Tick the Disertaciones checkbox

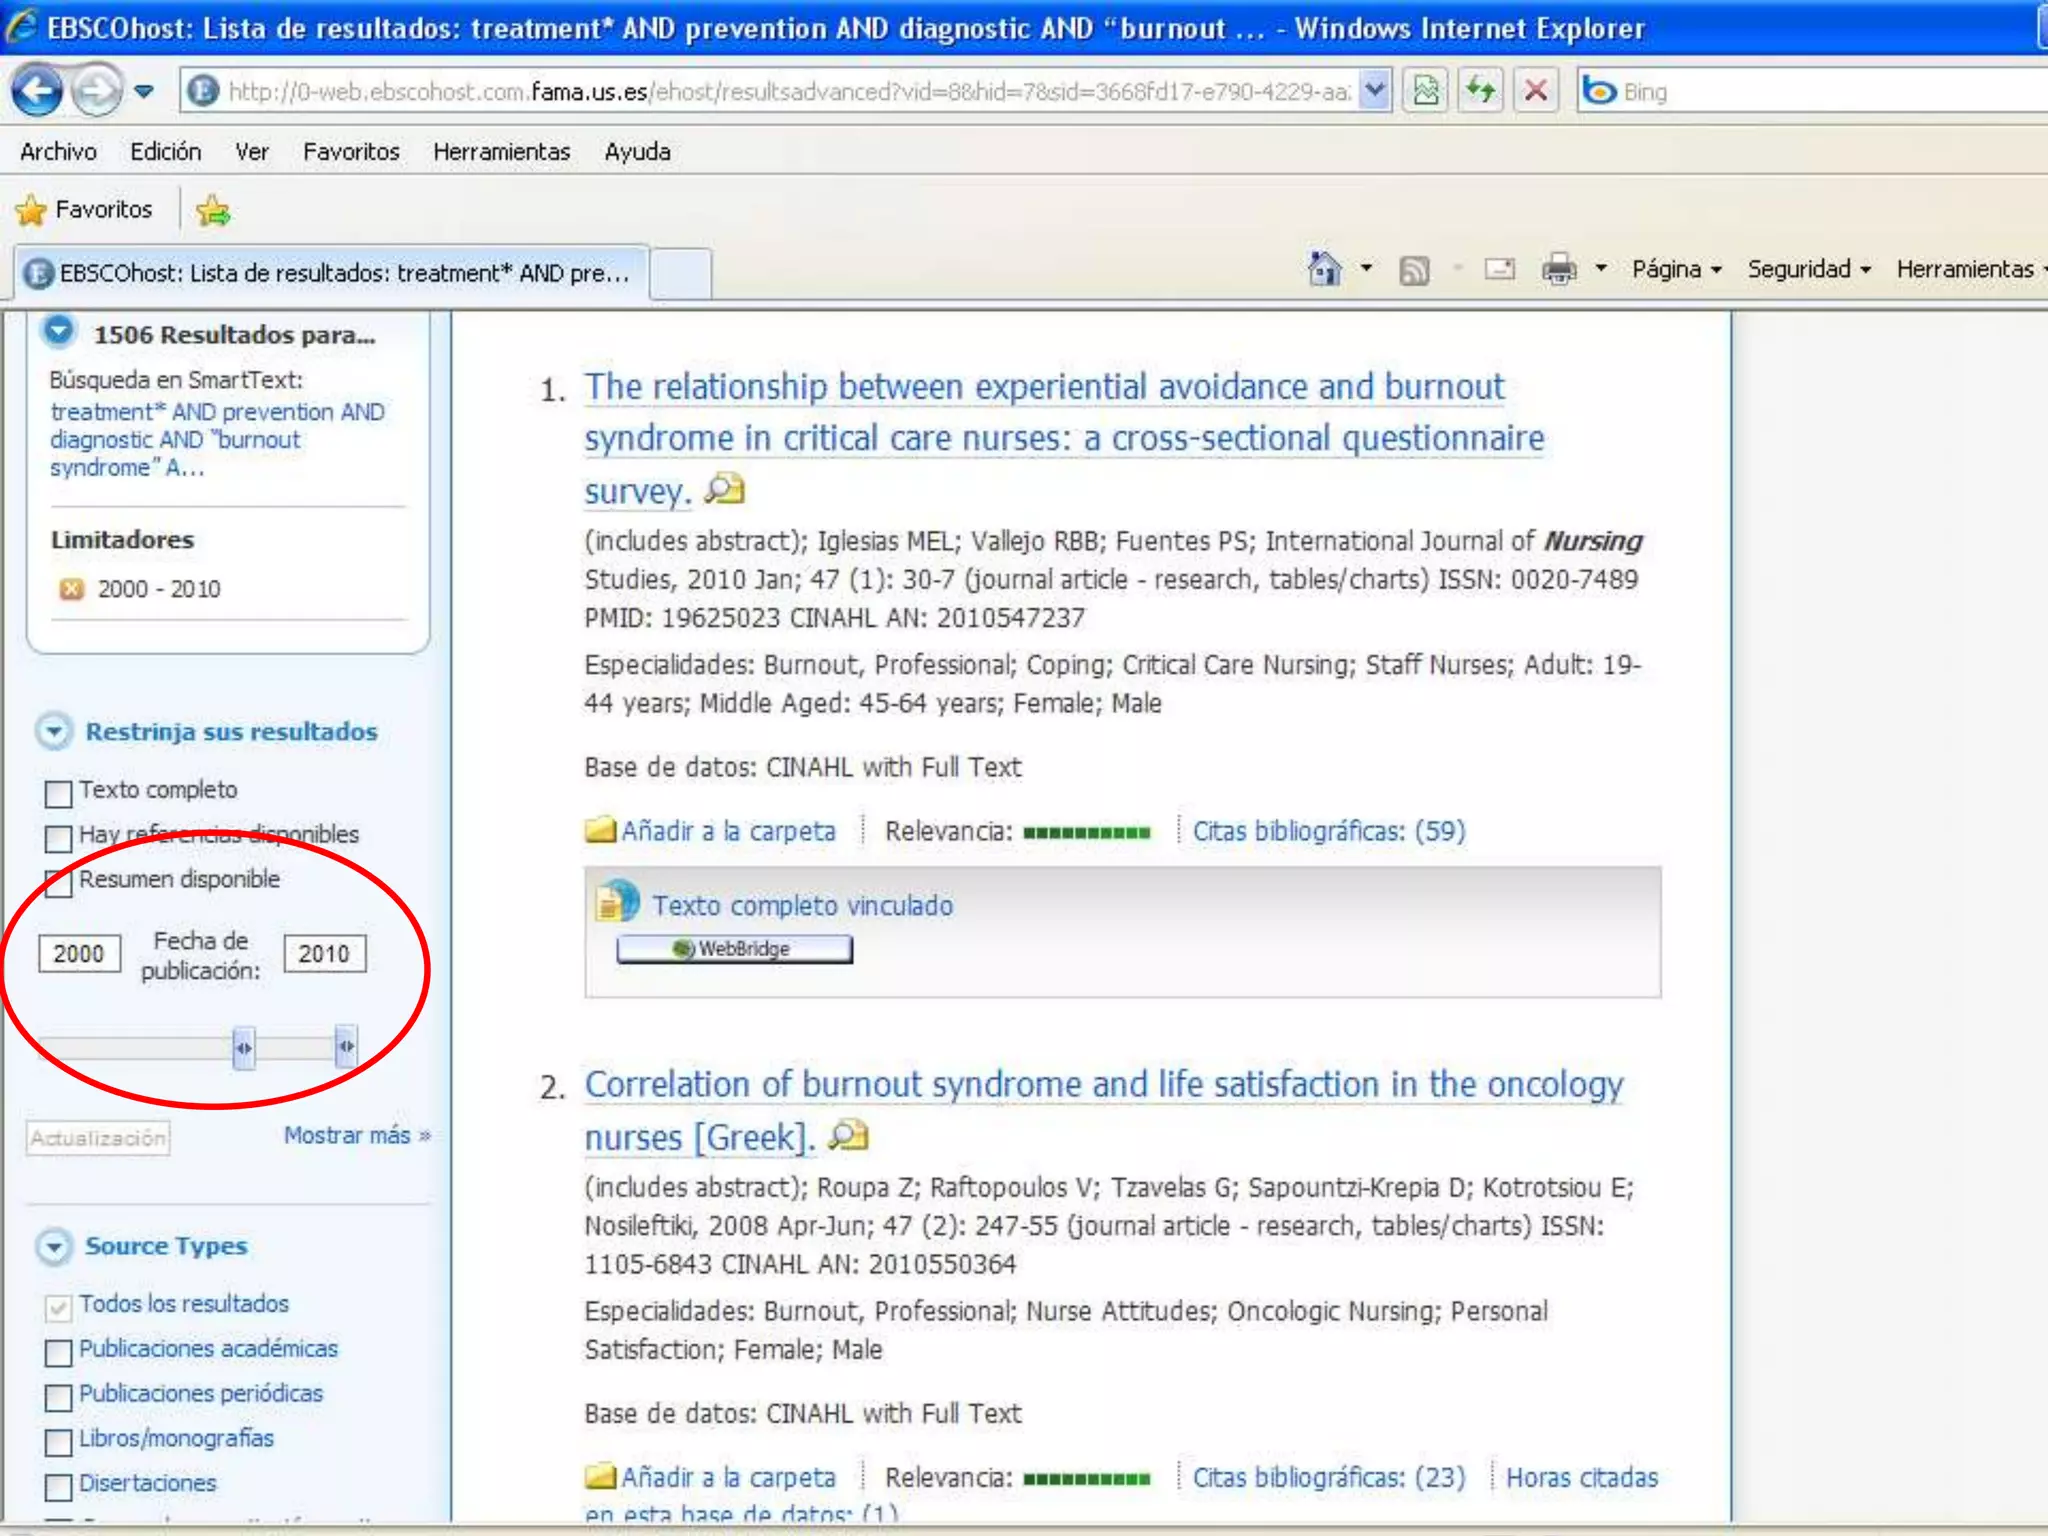pyautogui.click(x=59, y=1486)
